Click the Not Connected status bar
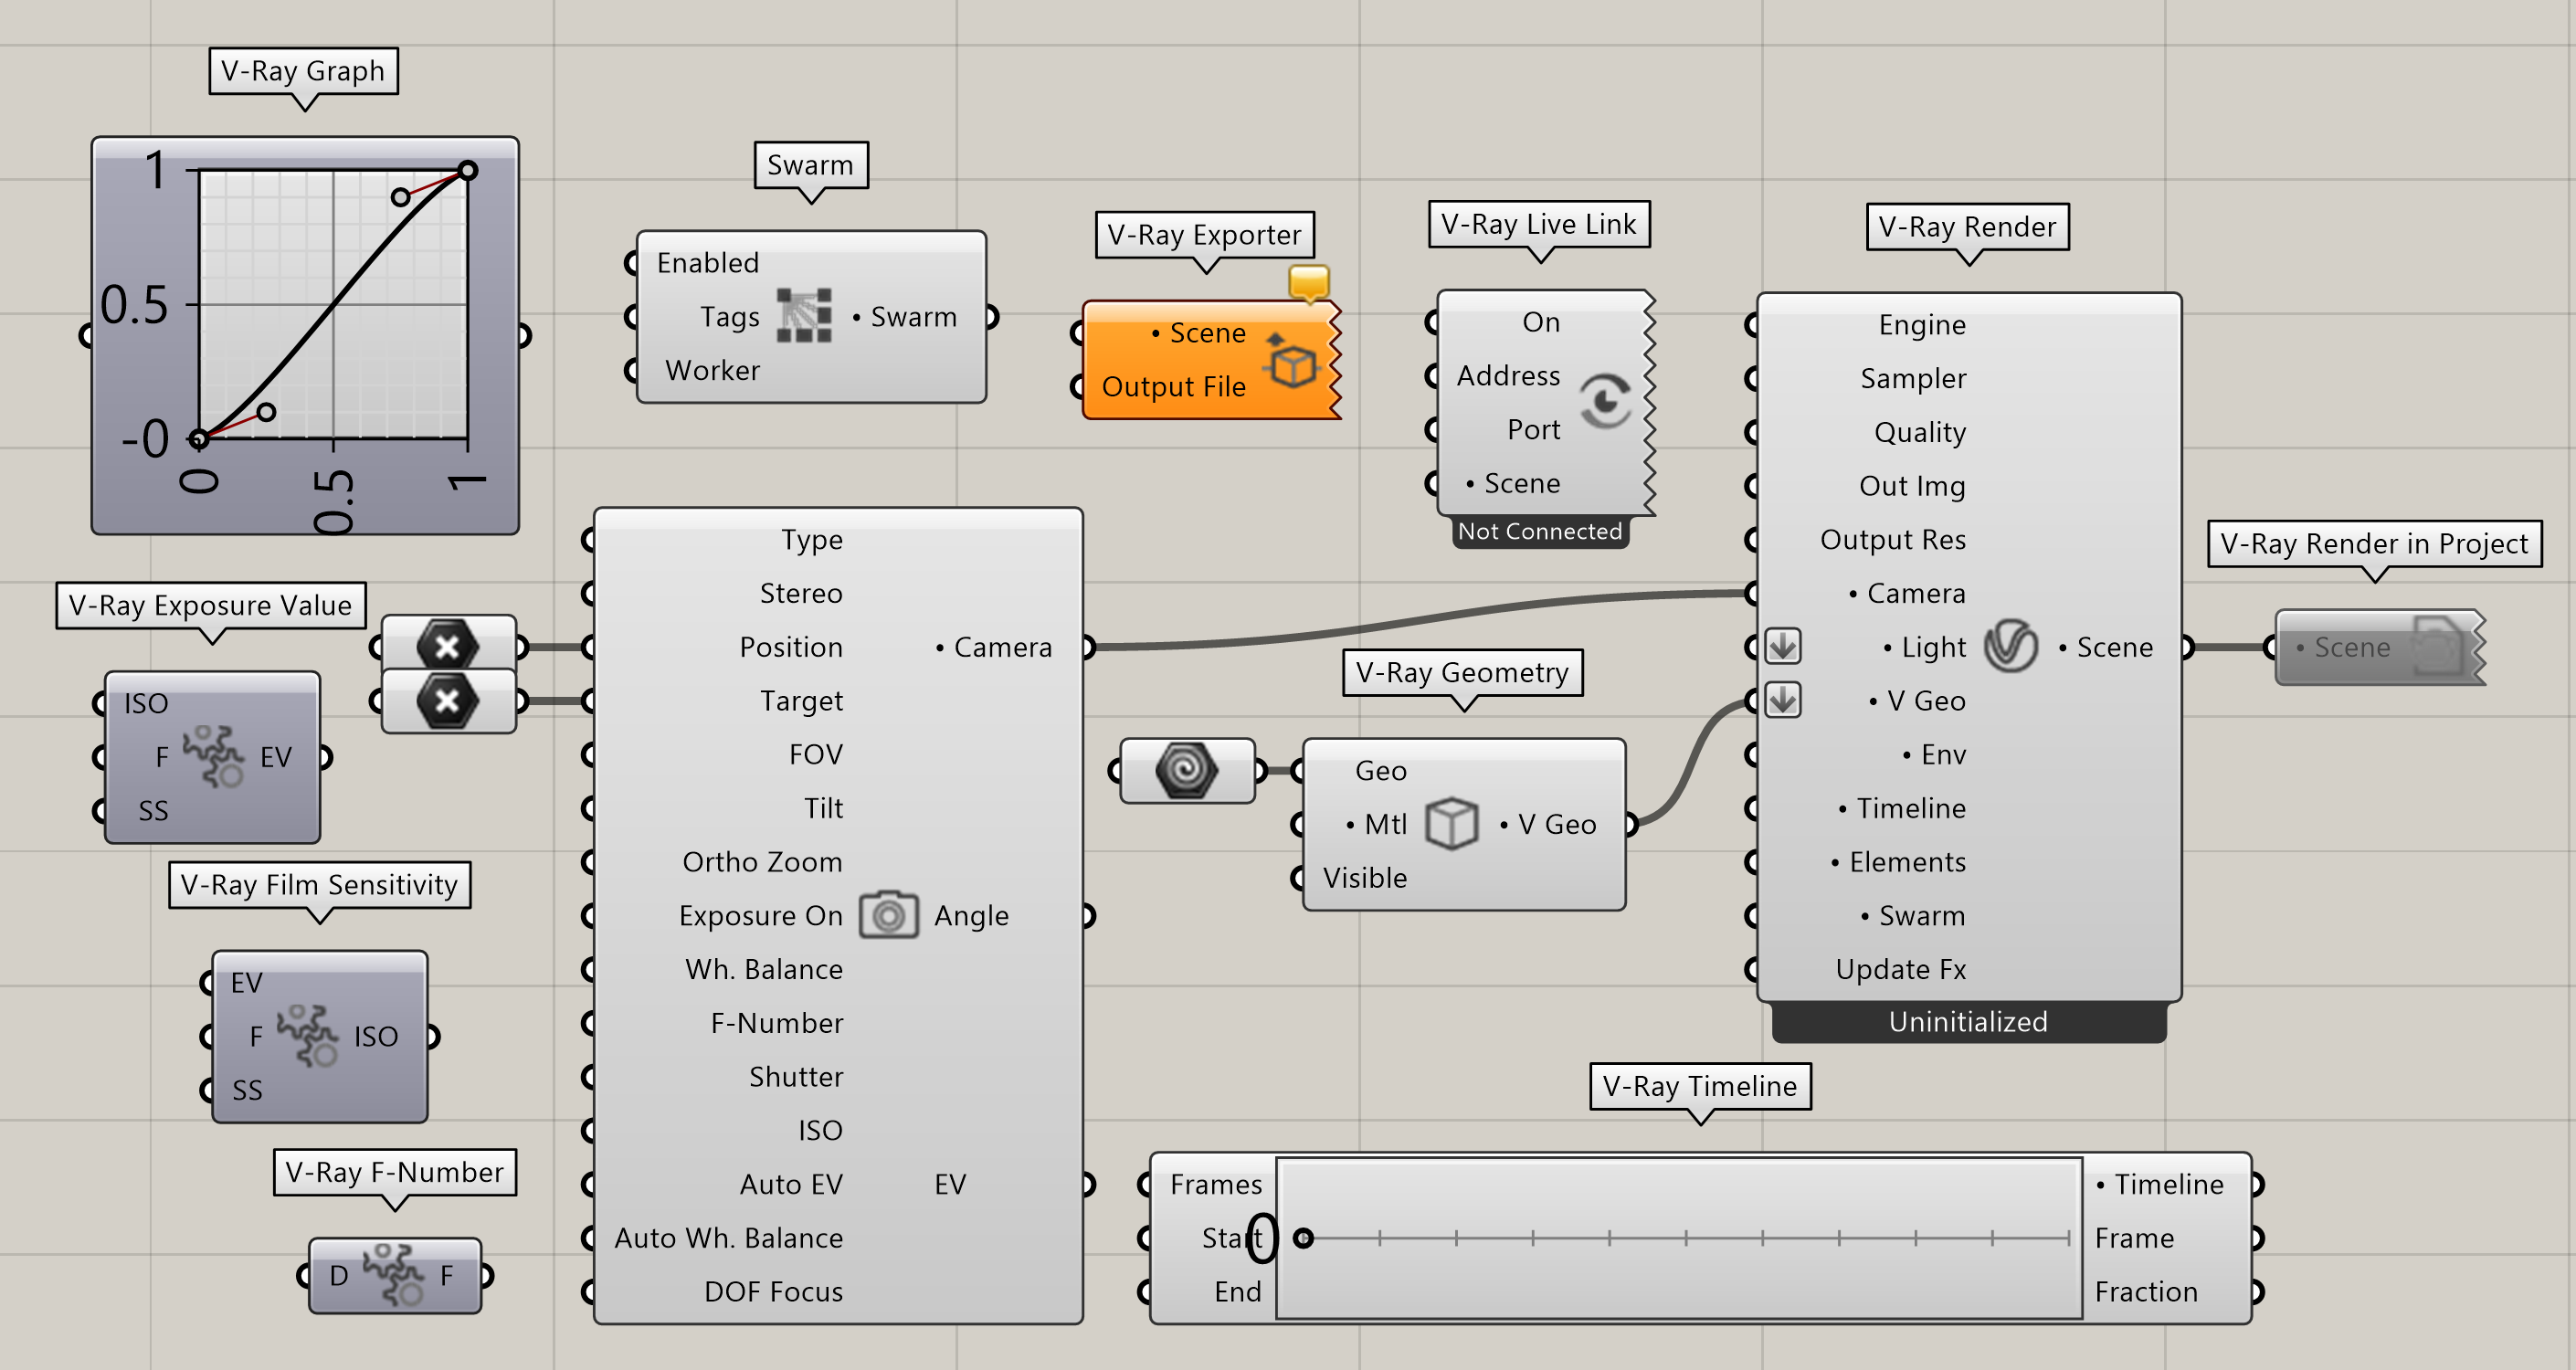This screenshot has height=1370, width=2576. point(1539,532)
